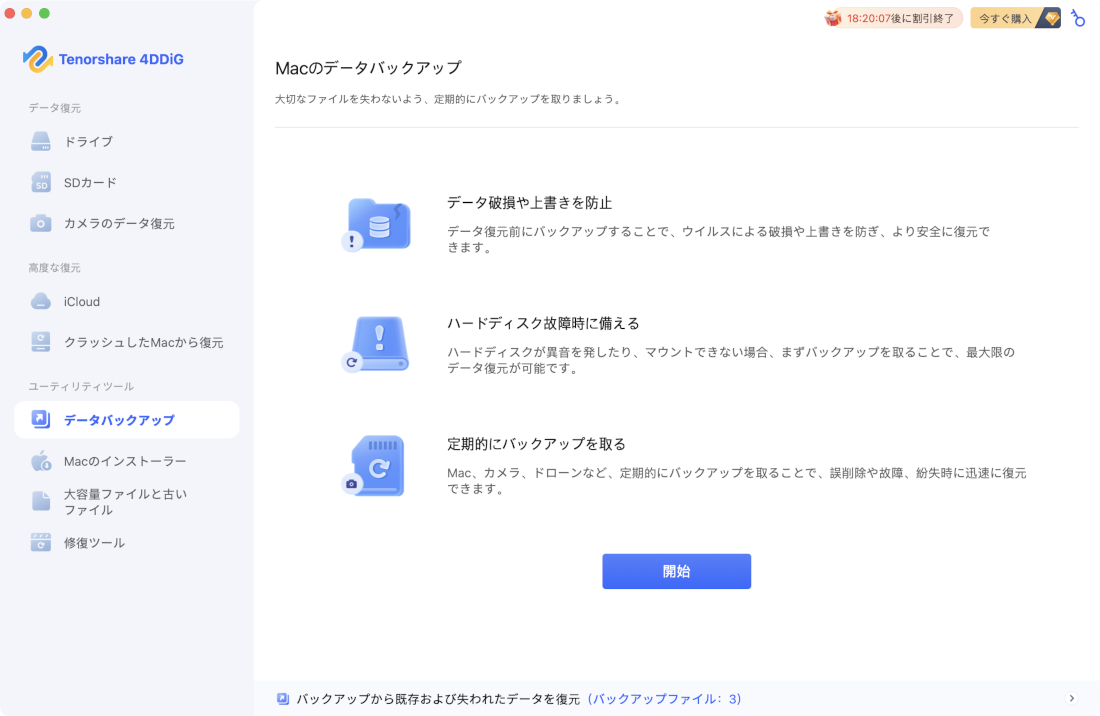Viewport: 1100px width, 716px height.
Task: Click the 高度な復元 section label
Action: 55,268
